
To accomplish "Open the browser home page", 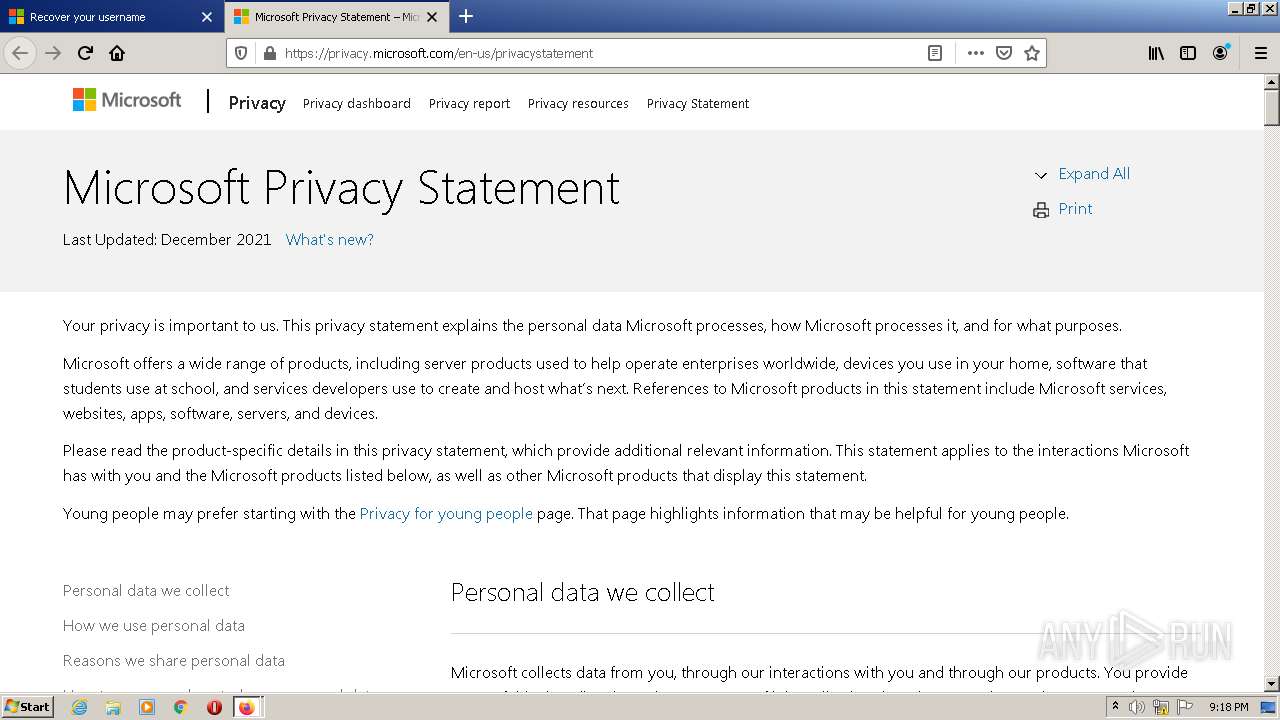I will point(117,53).
